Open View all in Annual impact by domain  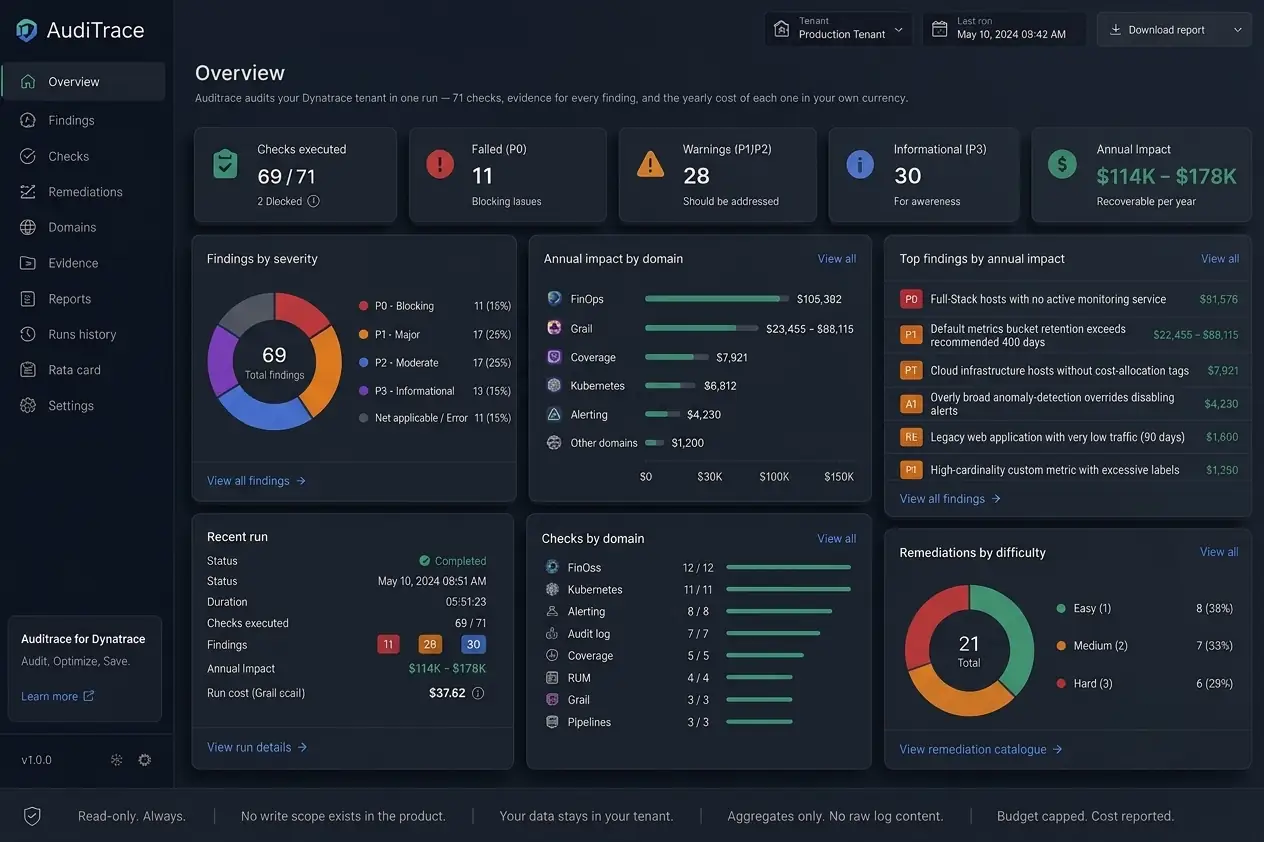tap(837, 259)
